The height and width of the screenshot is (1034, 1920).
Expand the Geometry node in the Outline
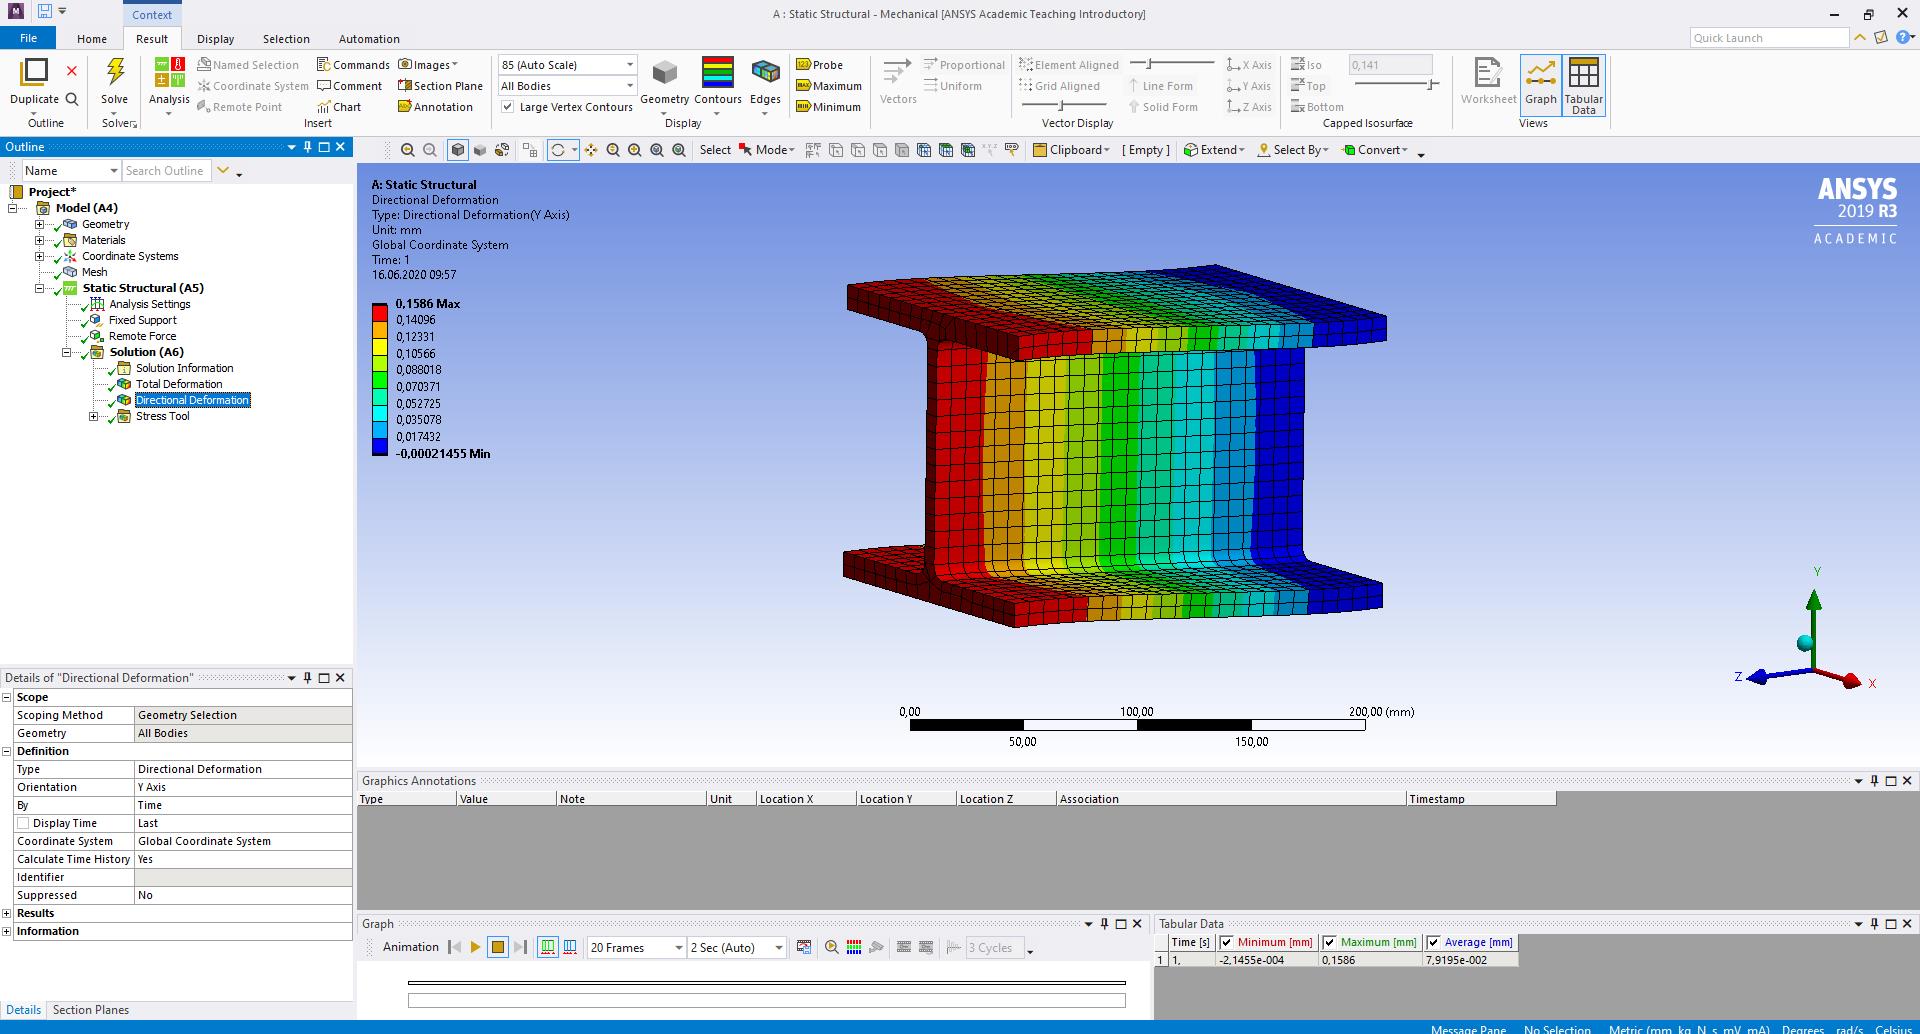[40, 224]
